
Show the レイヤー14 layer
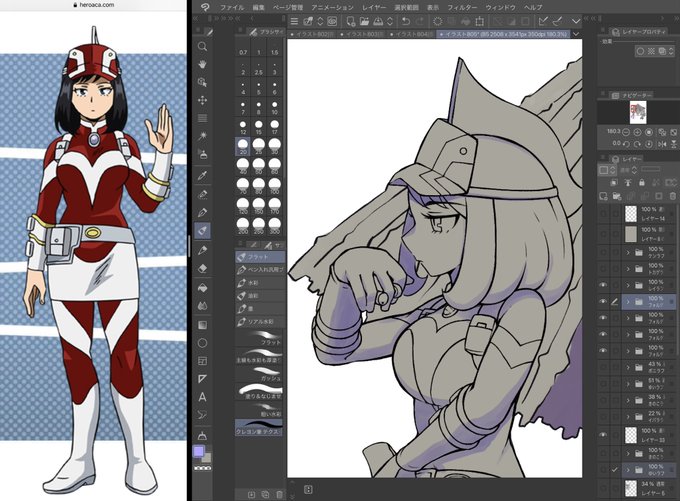(603, 213)
